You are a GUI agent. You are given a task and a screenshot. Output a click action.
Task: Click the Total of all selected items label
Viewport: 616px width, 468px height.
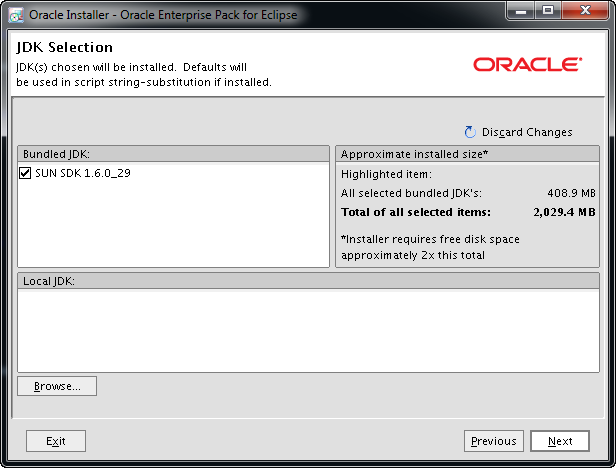pyautogui.click(x=416, y=212)
